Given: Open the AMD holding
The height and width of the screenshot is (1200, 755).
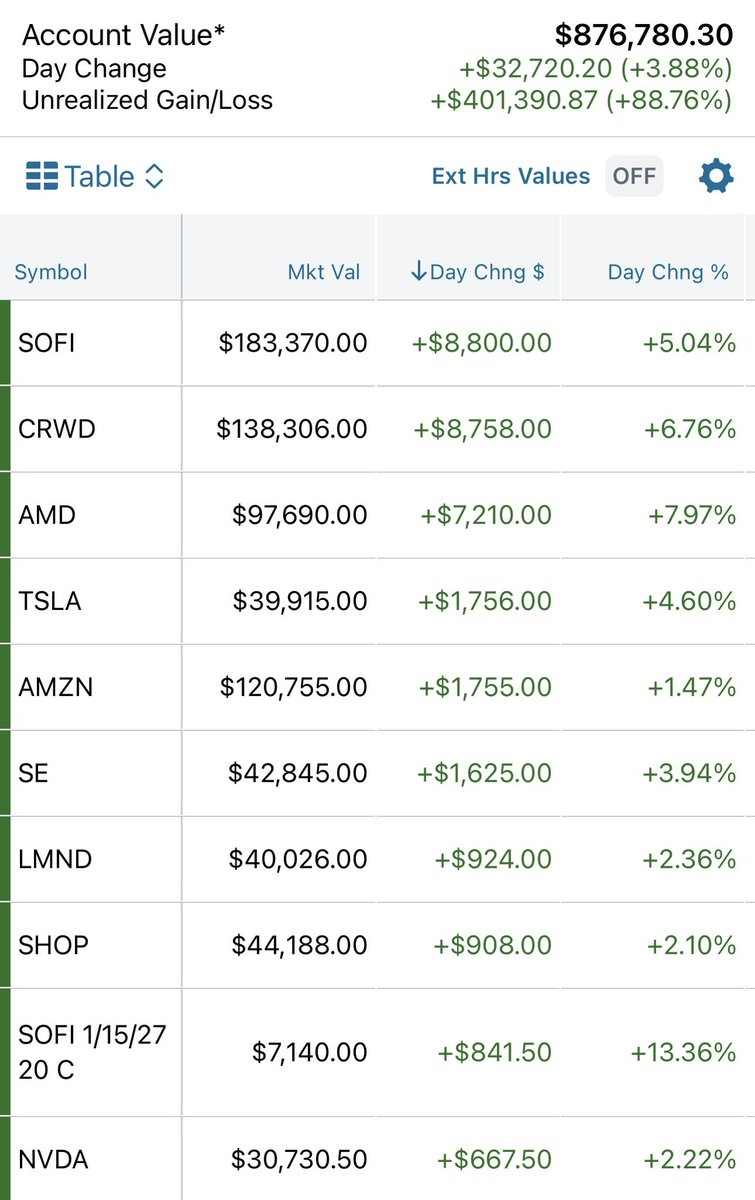Looking at the screenshot, I should click(377, 515).
